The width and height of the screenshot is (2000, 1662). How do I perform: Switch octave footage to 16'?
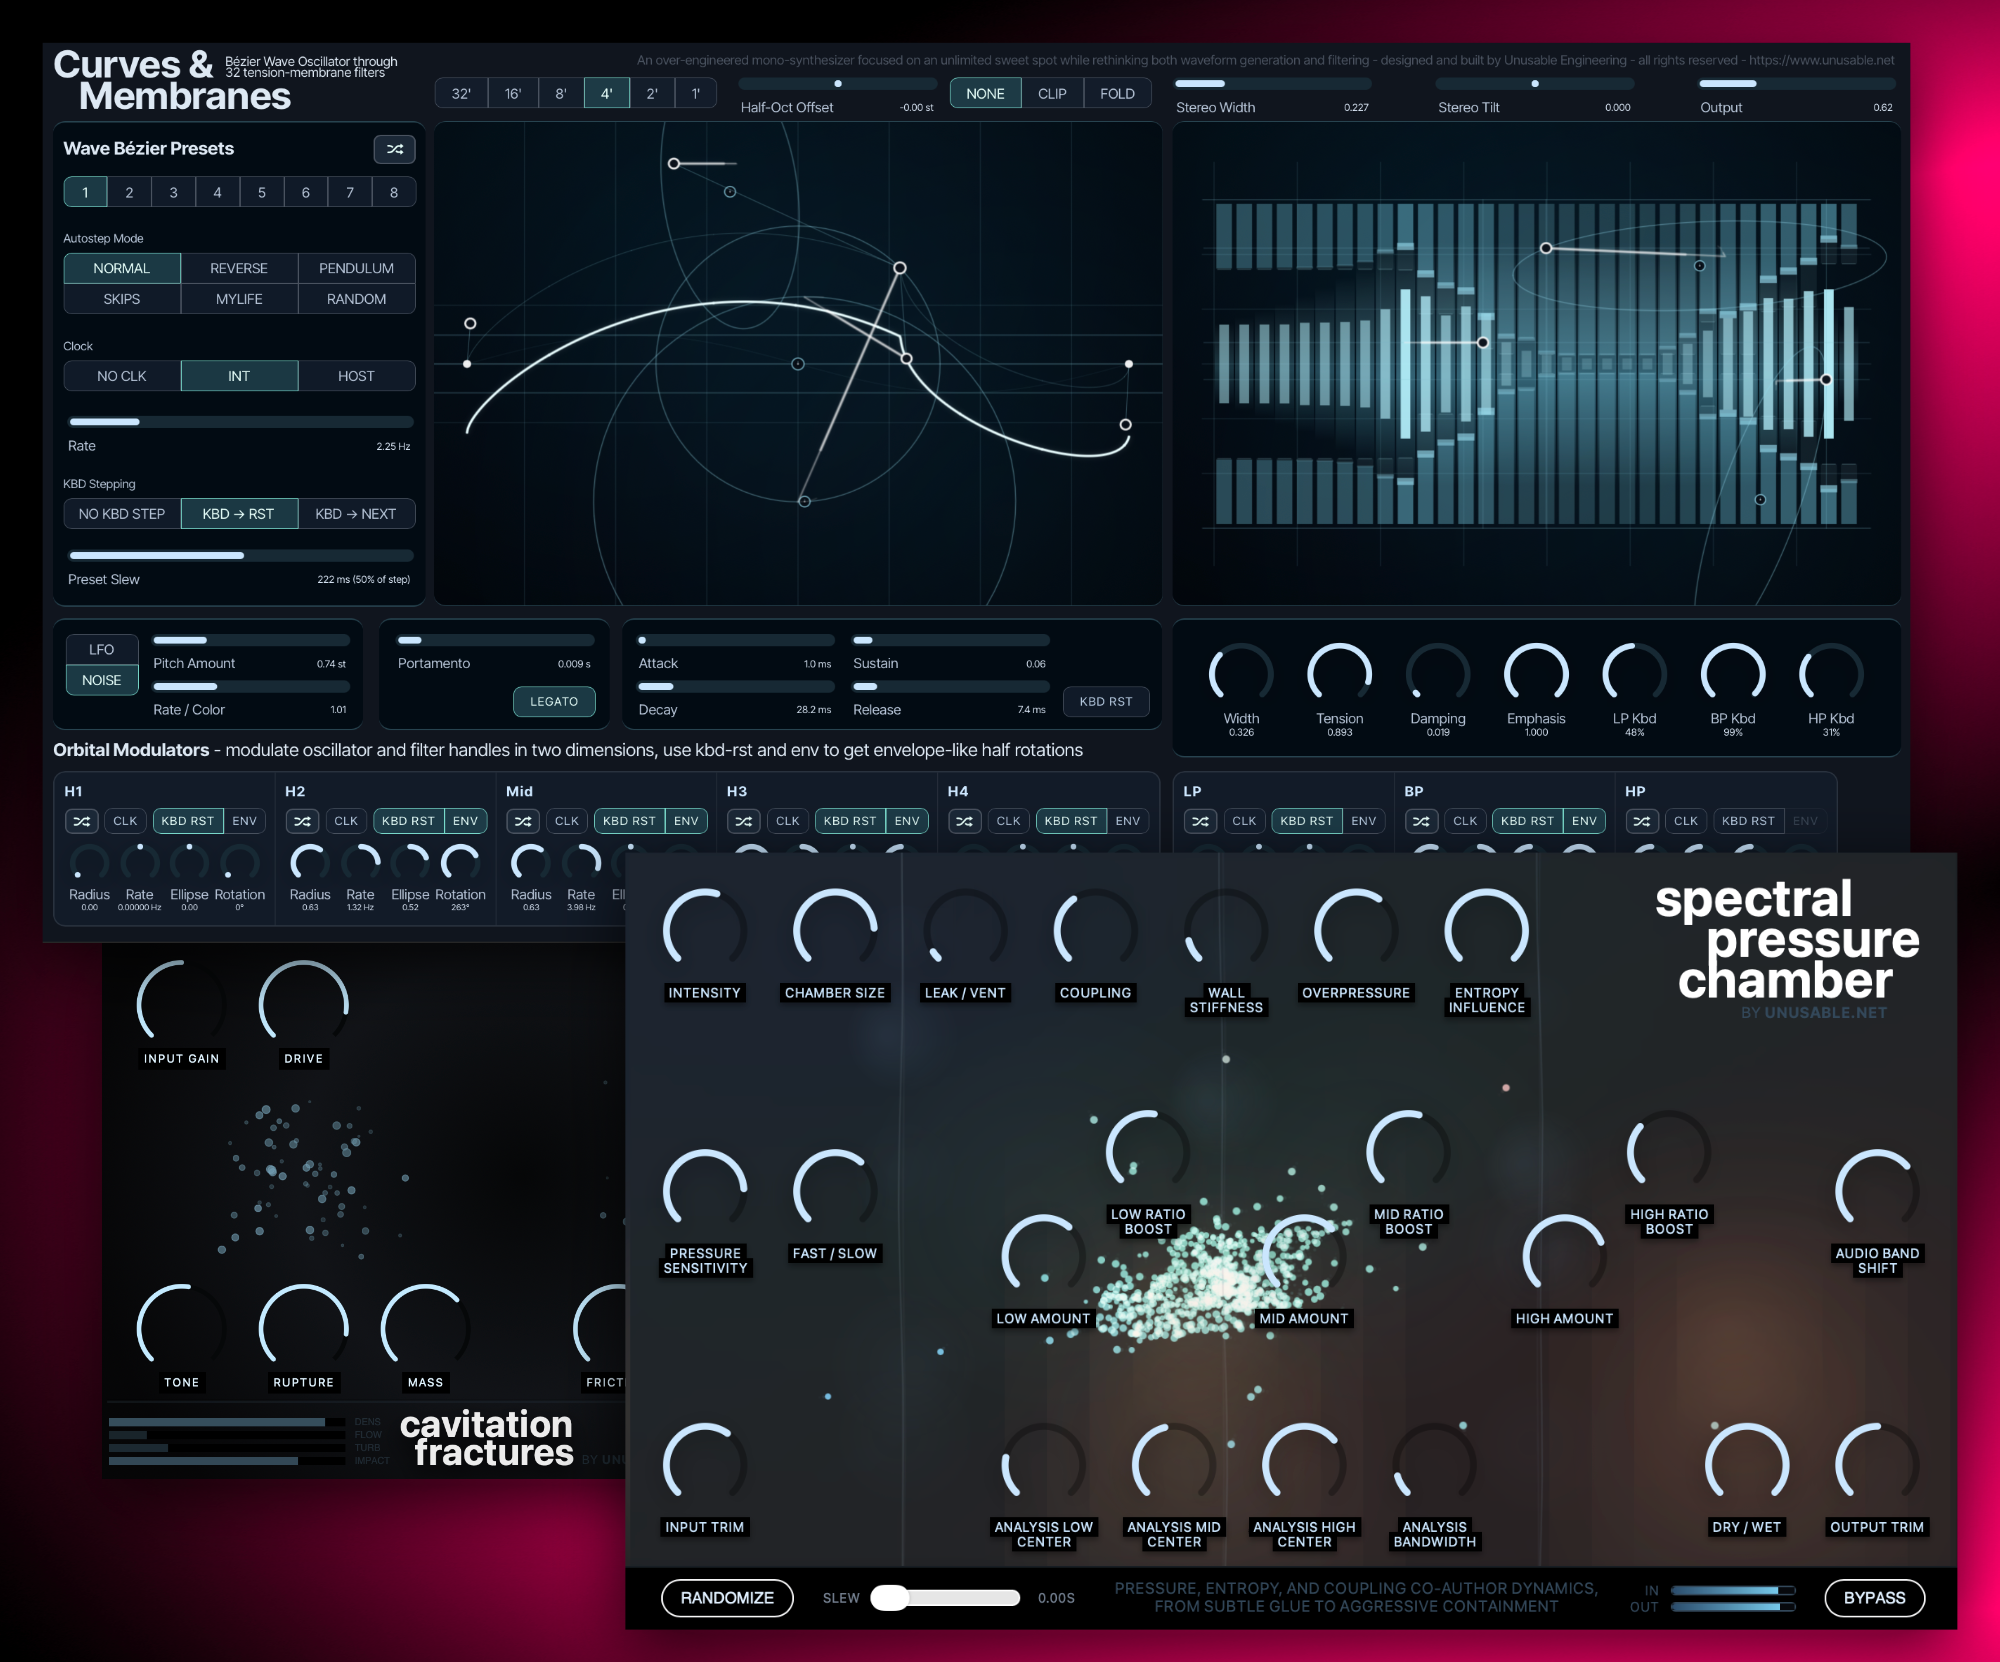pos(513,93)
